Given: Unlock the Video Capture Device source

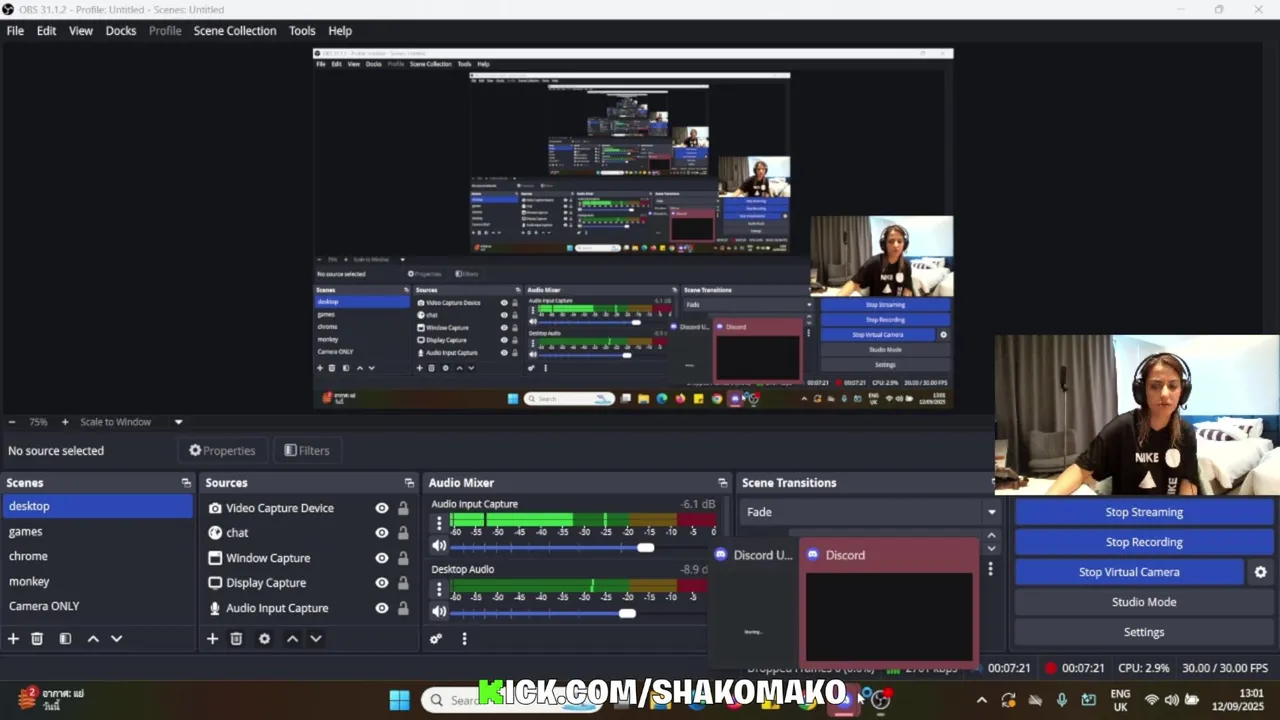Looking at the screenshot, I should (403, 508).
